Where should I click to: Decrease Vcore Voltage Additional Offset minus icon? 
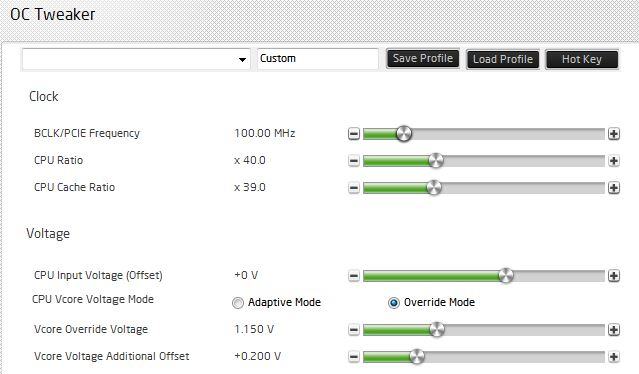click(354, 357)
